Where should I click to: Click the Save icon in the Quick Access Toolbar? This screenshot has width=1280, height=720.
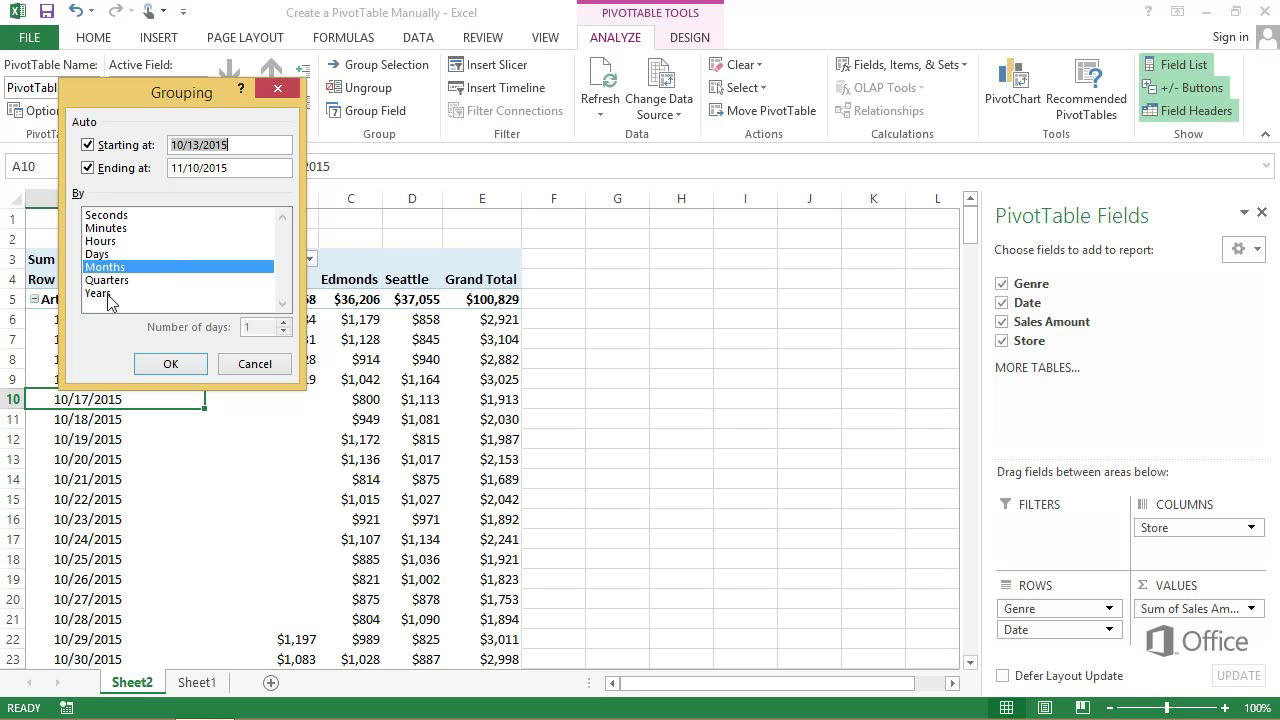point(45,12)
